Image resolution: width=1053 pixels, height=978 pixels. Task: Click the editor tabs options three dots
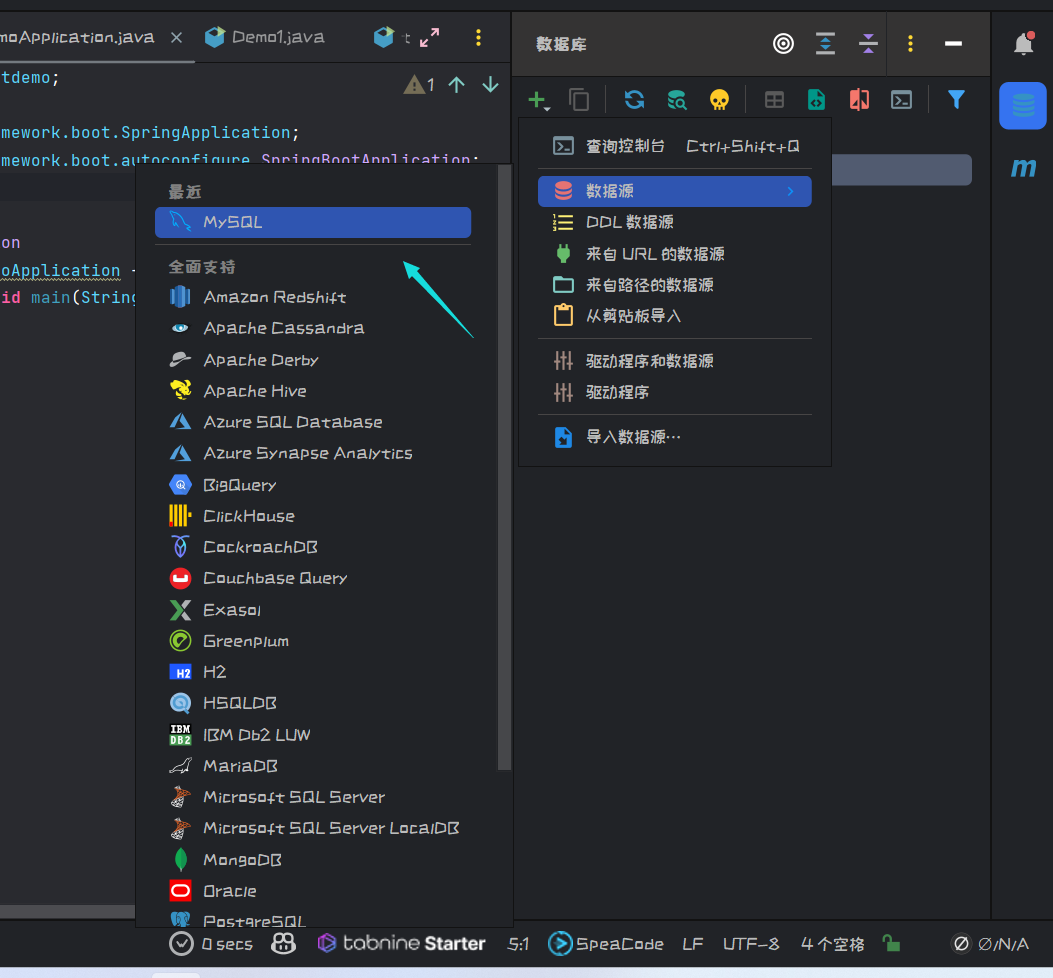478,38
